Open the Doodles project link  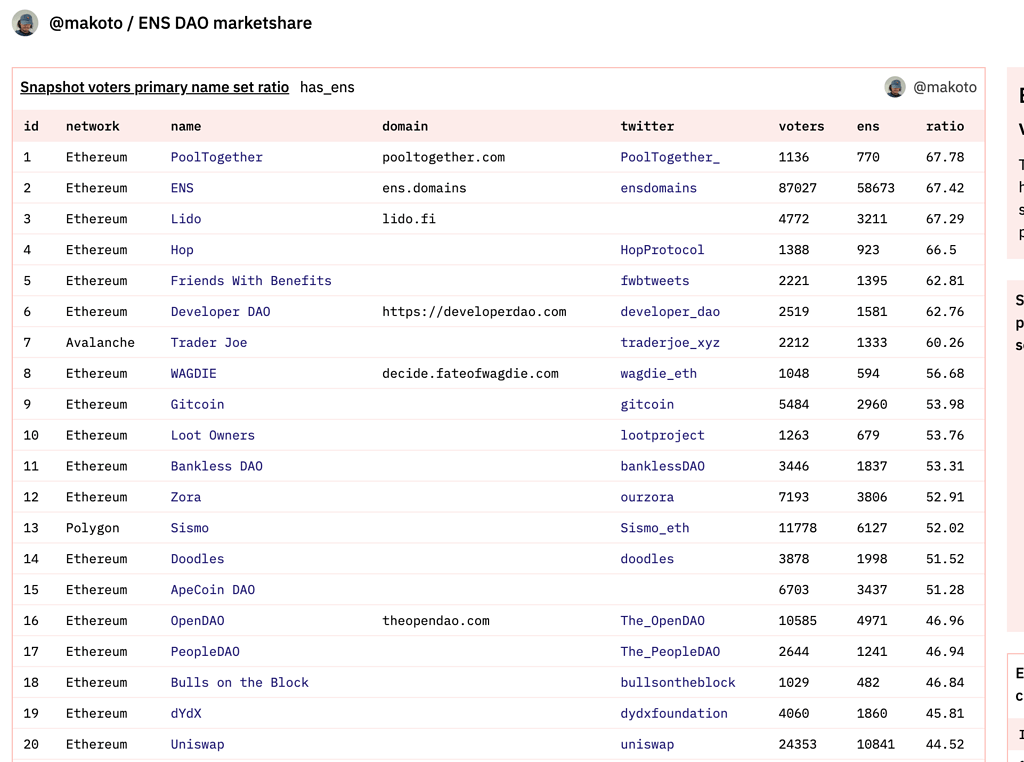pos(197,559)
